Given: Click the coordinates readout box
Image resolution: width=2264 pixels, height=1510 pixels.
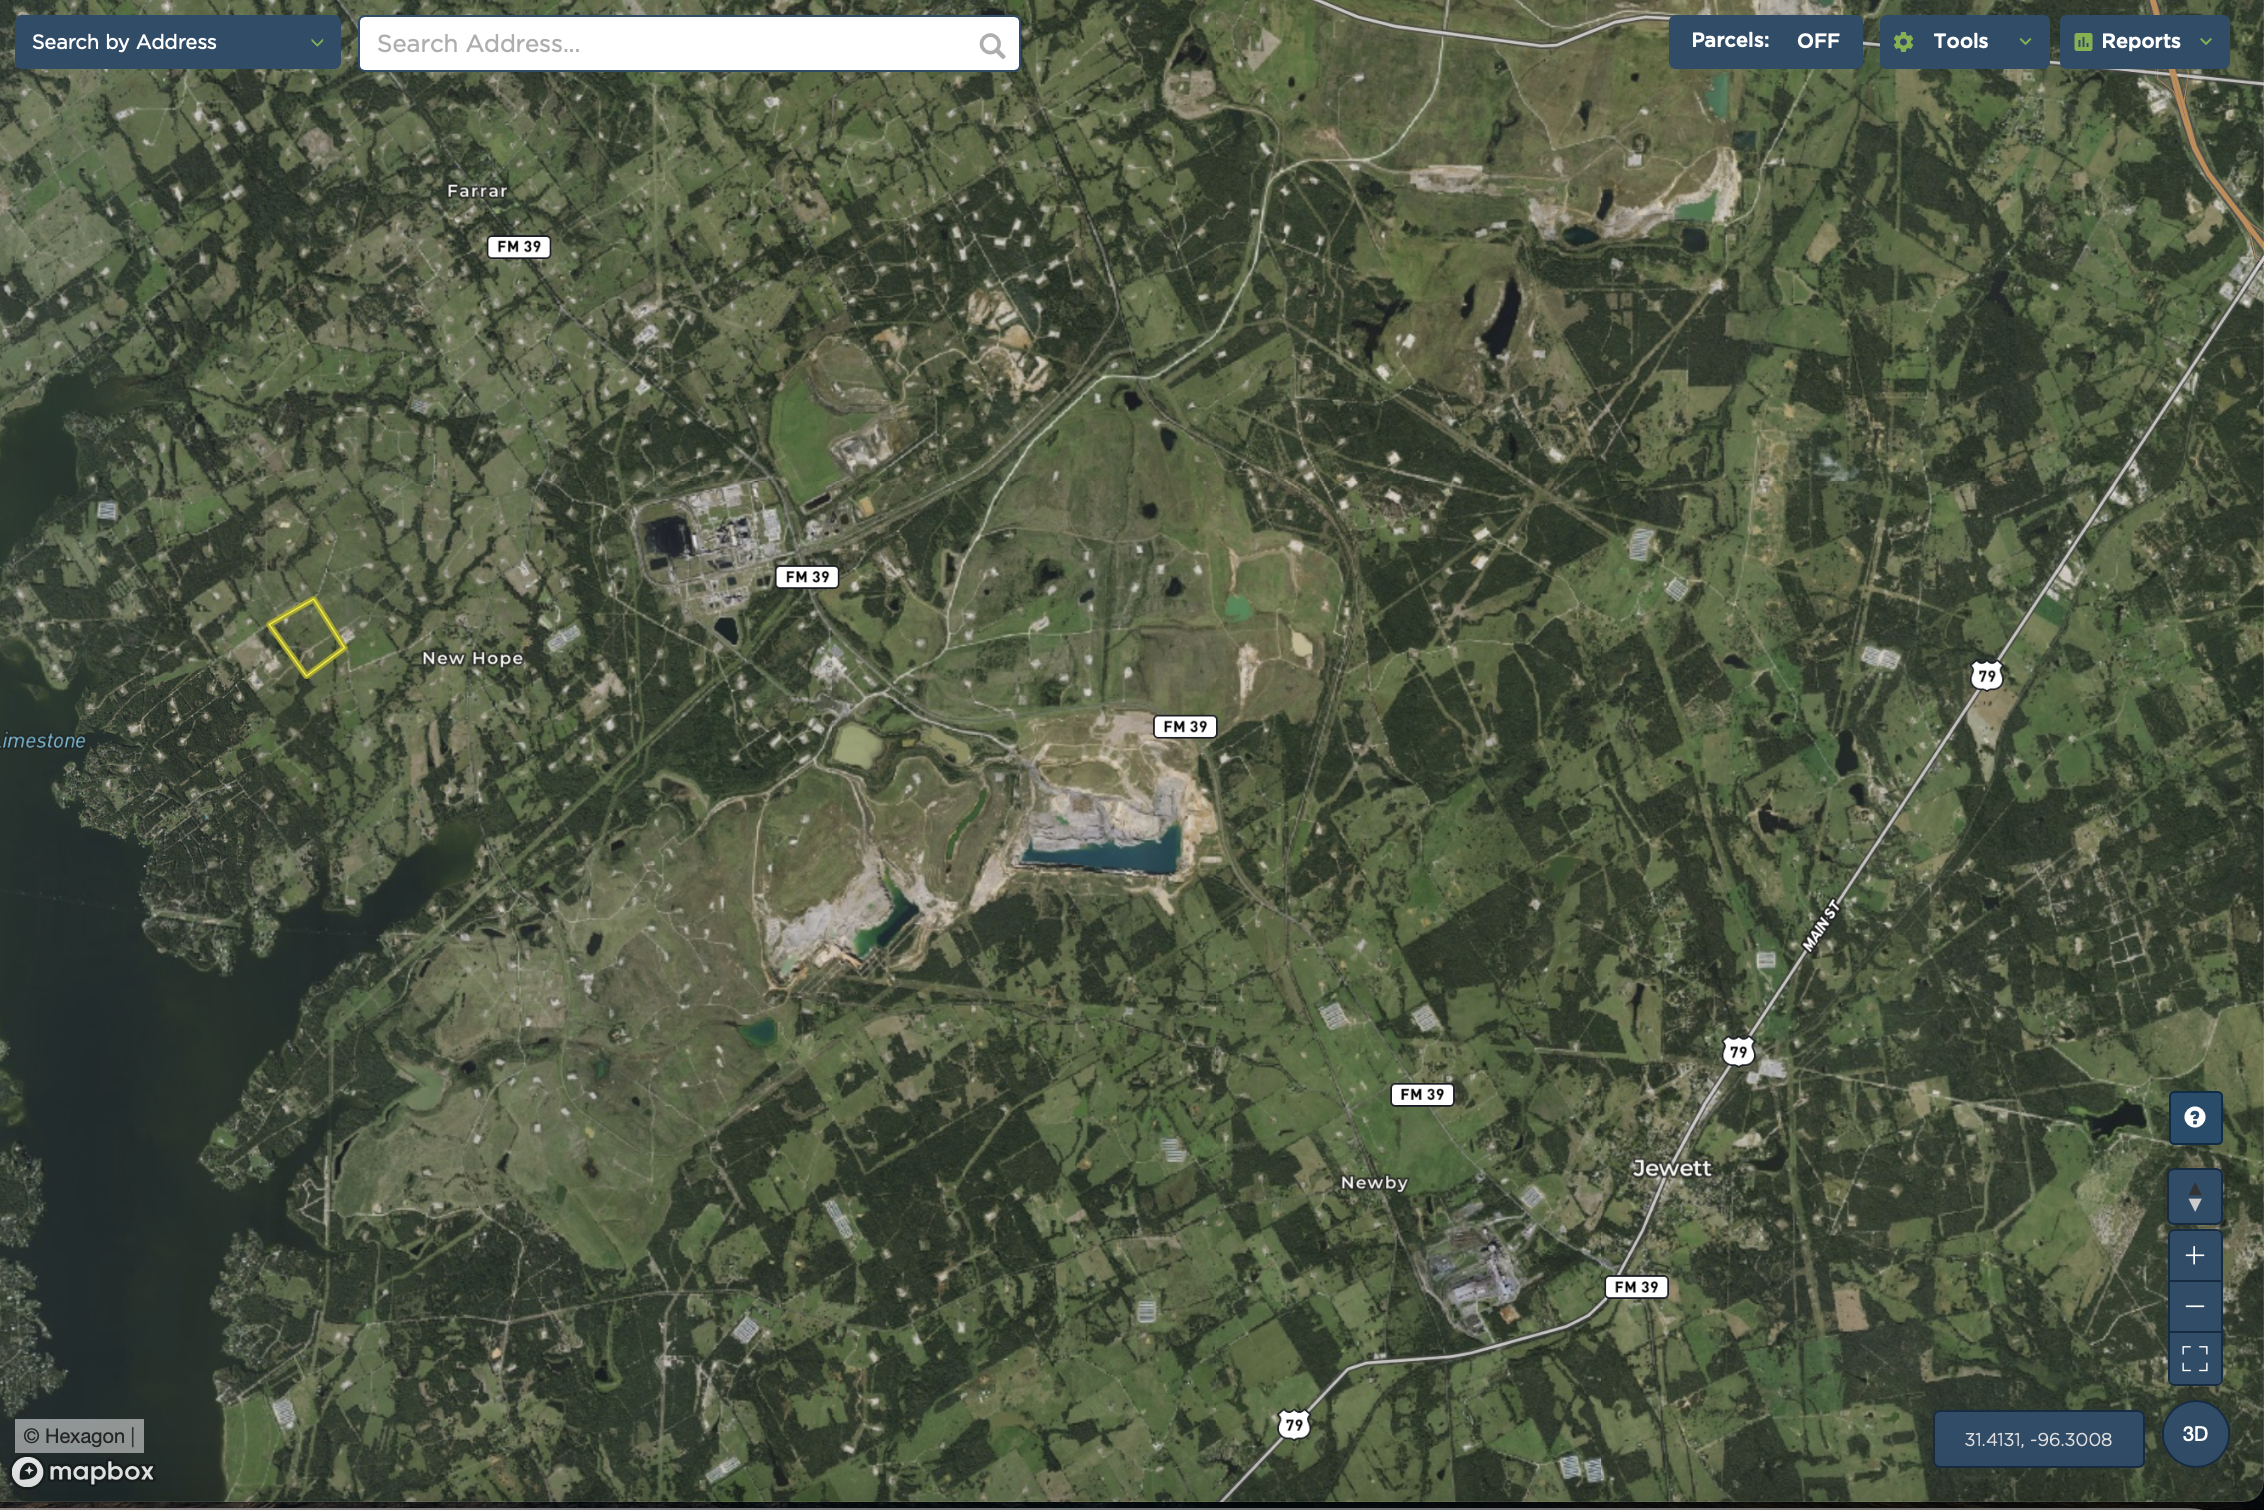Looking at the screenshot, I should click(x=2038, y=1439).
